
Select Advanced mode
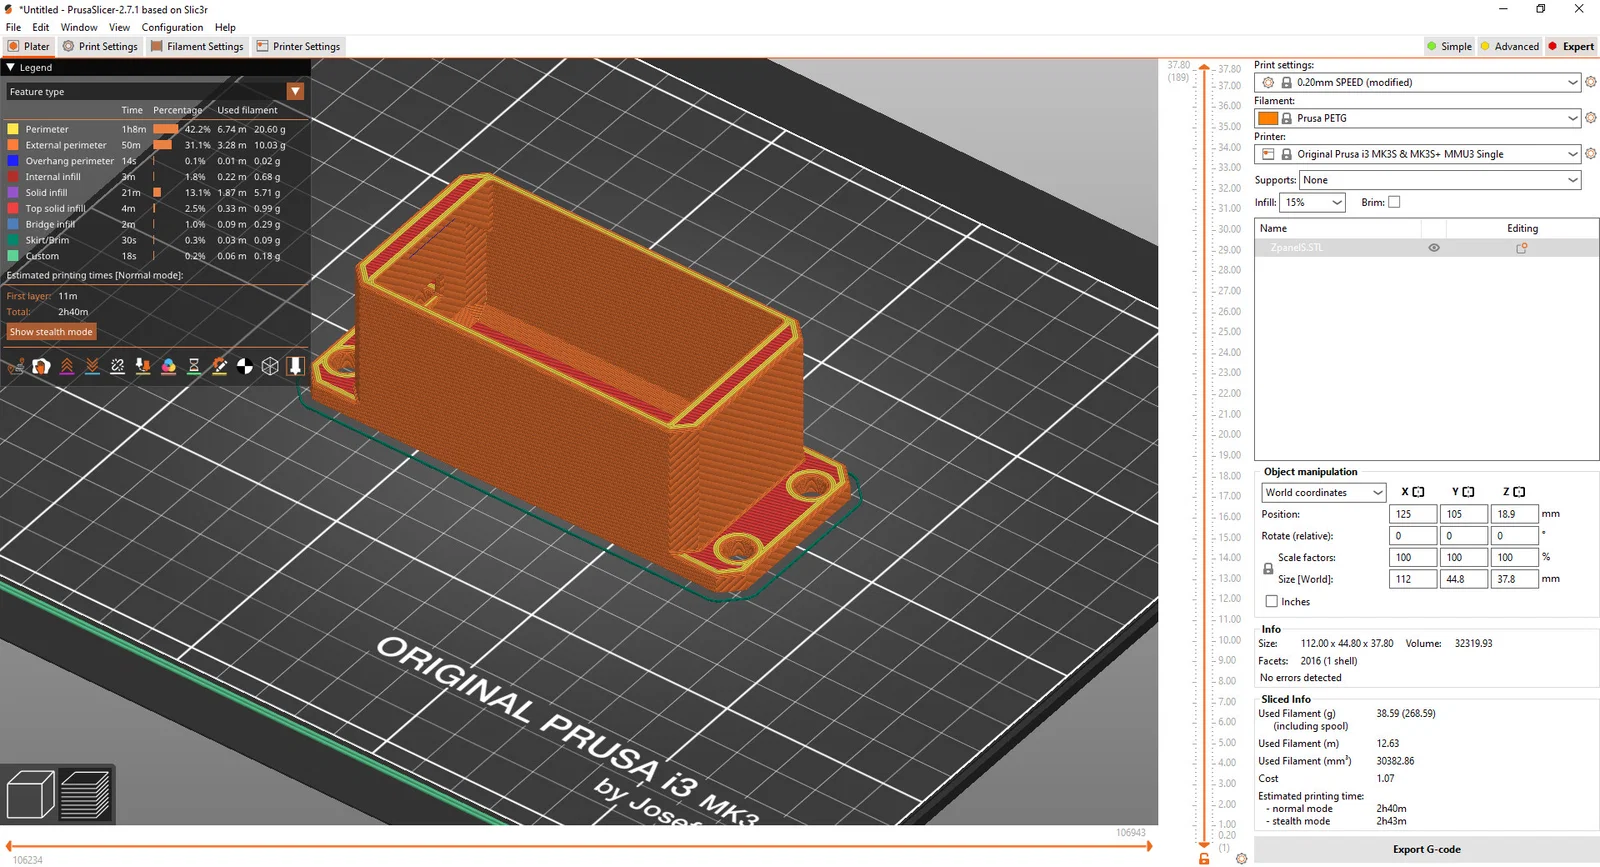click(x=1509, y=46)
